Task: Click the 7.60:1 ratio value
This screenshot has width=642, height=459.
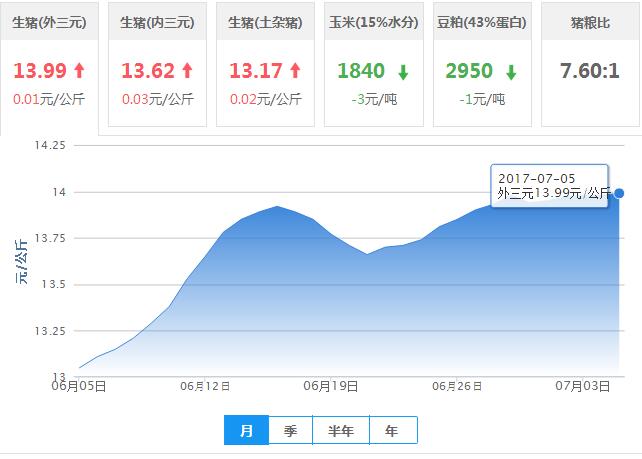Action: tap(590, 71)
